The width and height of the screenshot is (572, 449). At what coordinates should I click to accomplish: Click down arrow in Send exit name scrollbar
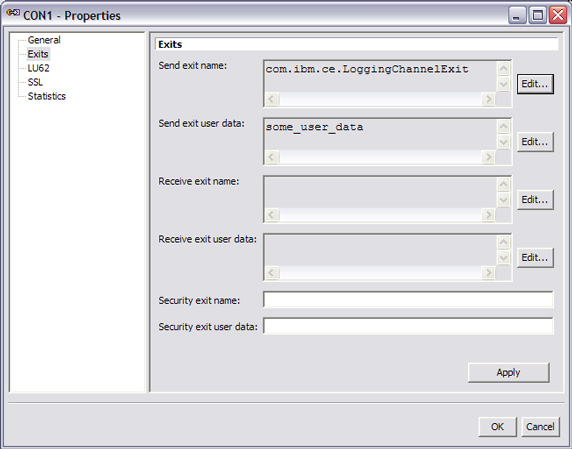(503, 84)
